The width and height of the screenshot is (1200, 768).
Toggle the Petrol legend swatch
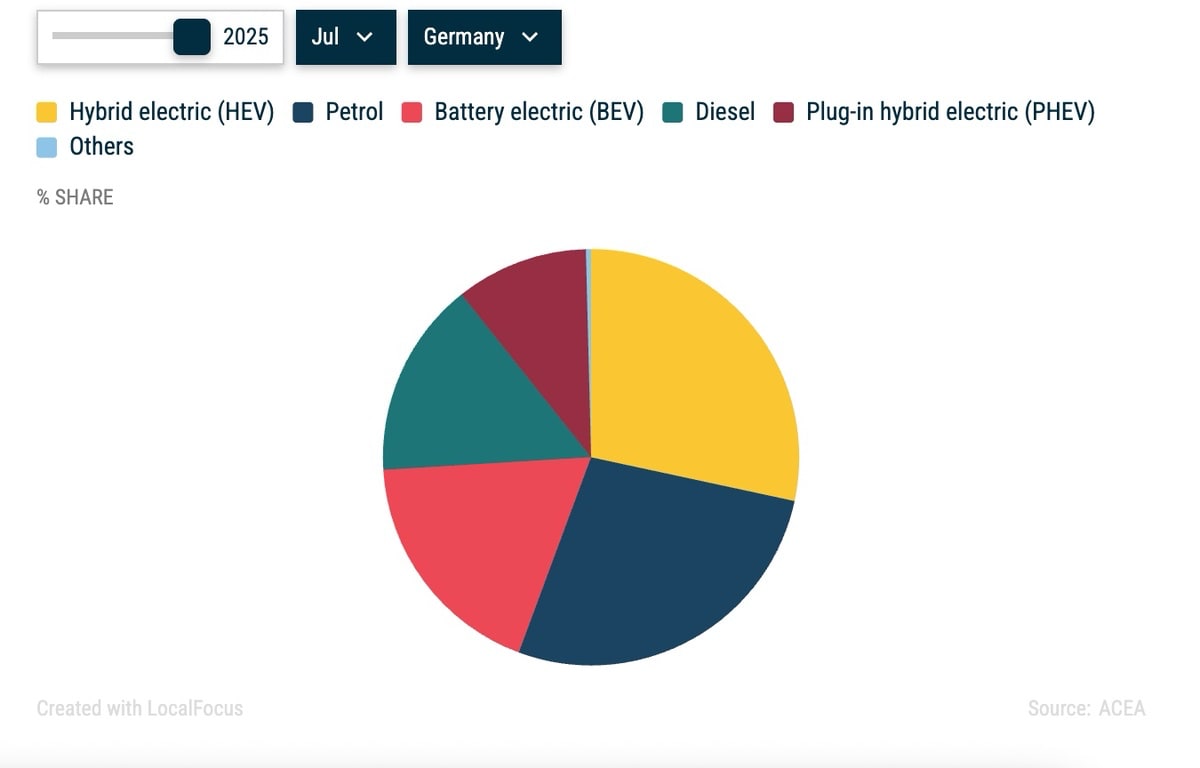click(303, 112)
